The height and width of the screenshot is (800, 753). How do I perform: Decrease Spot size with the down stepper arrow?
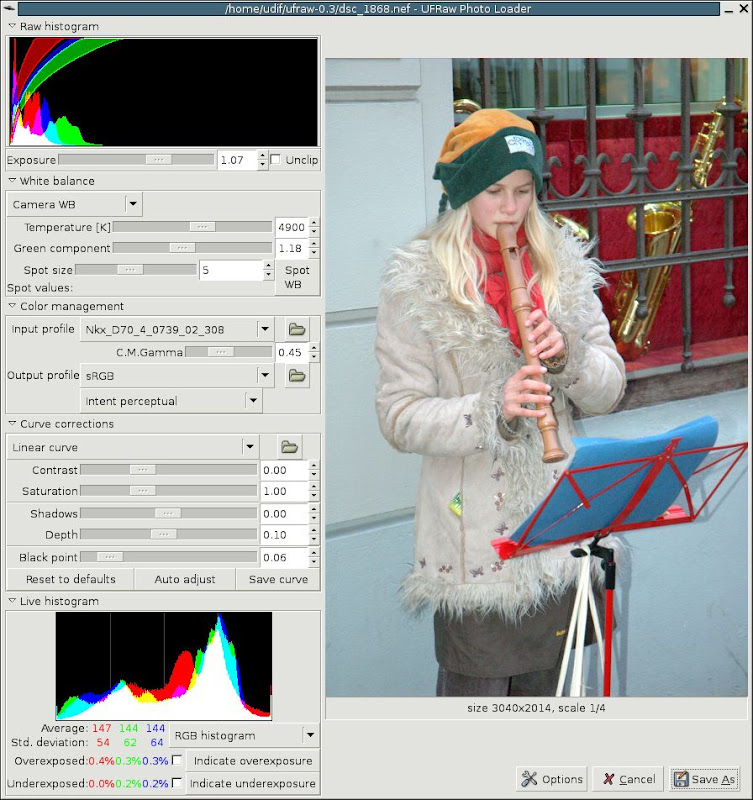pos(268,275)
